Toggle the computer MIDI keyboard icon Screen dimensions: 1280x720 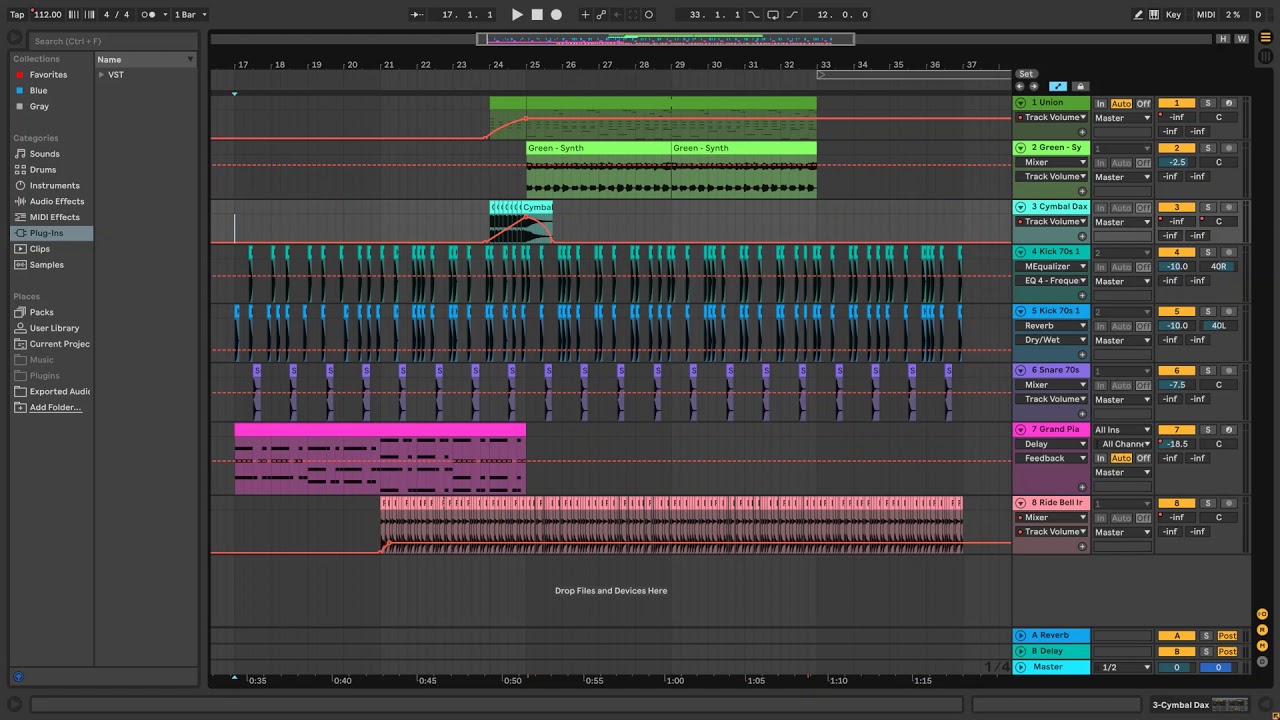tap(1154, 15)
